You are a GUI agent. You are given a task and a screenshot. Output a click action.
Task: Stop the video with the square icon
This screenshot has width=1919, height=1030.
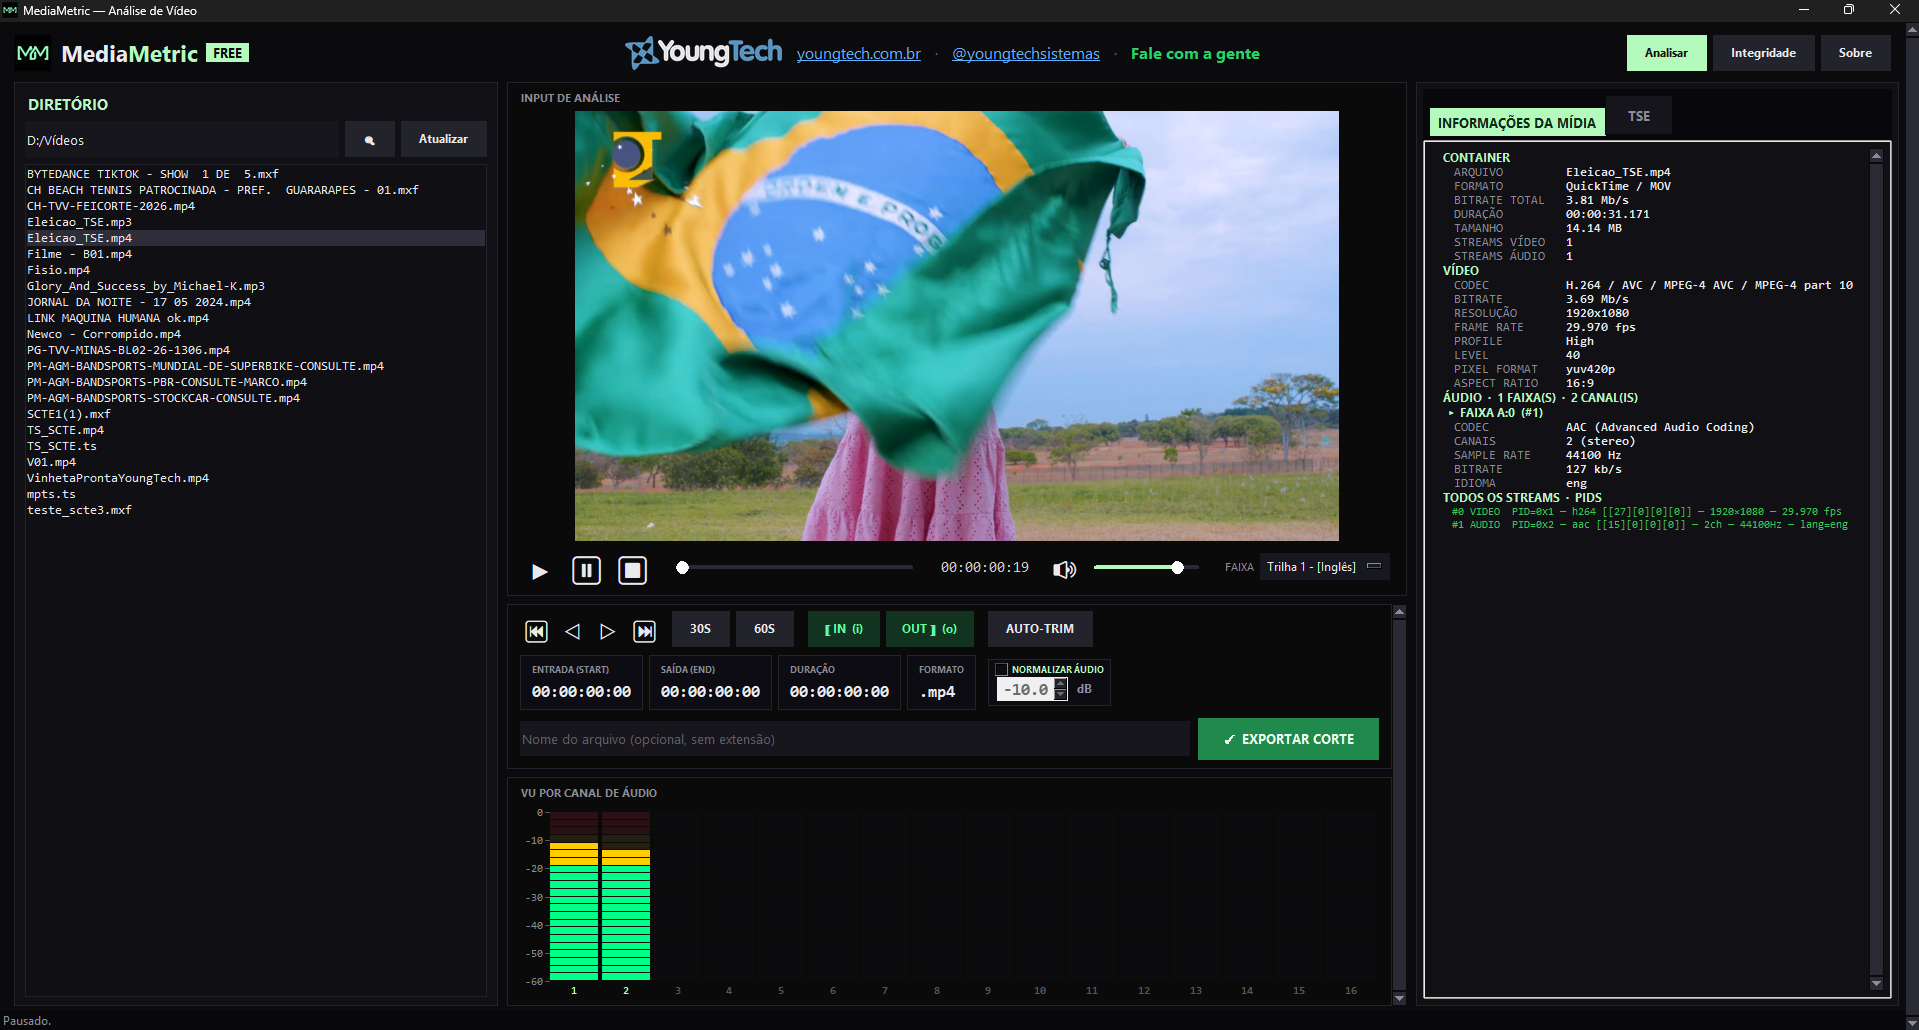(x=632, y=570)
